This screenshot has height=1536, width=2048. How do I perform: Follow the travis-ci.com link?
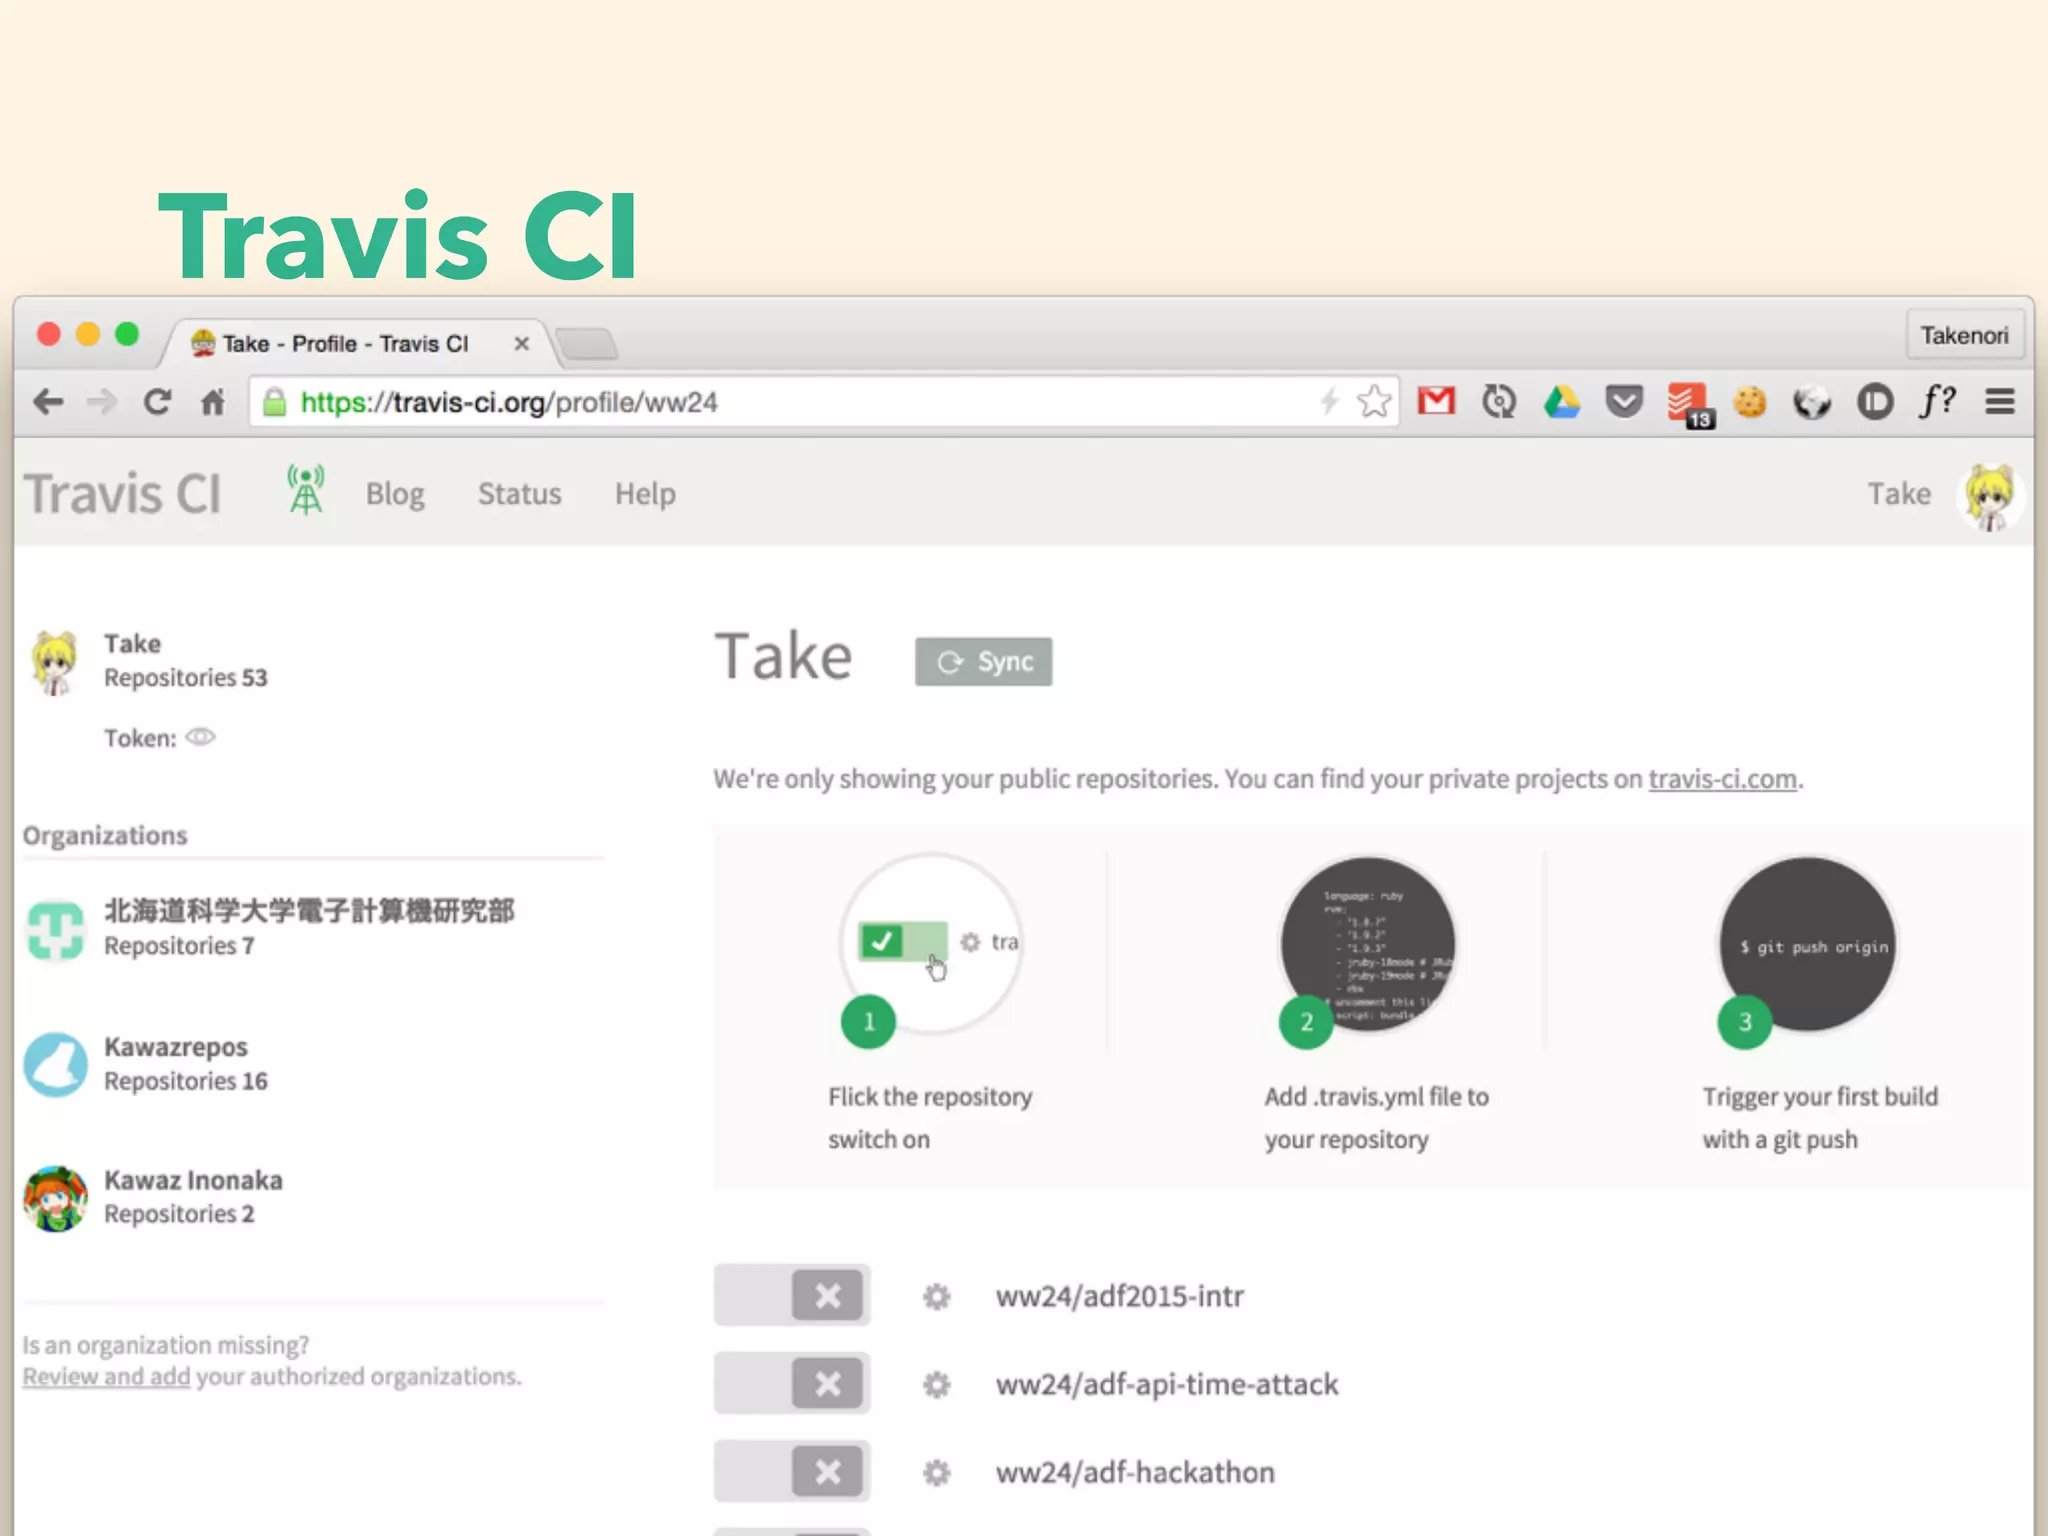coord(1722,779)
